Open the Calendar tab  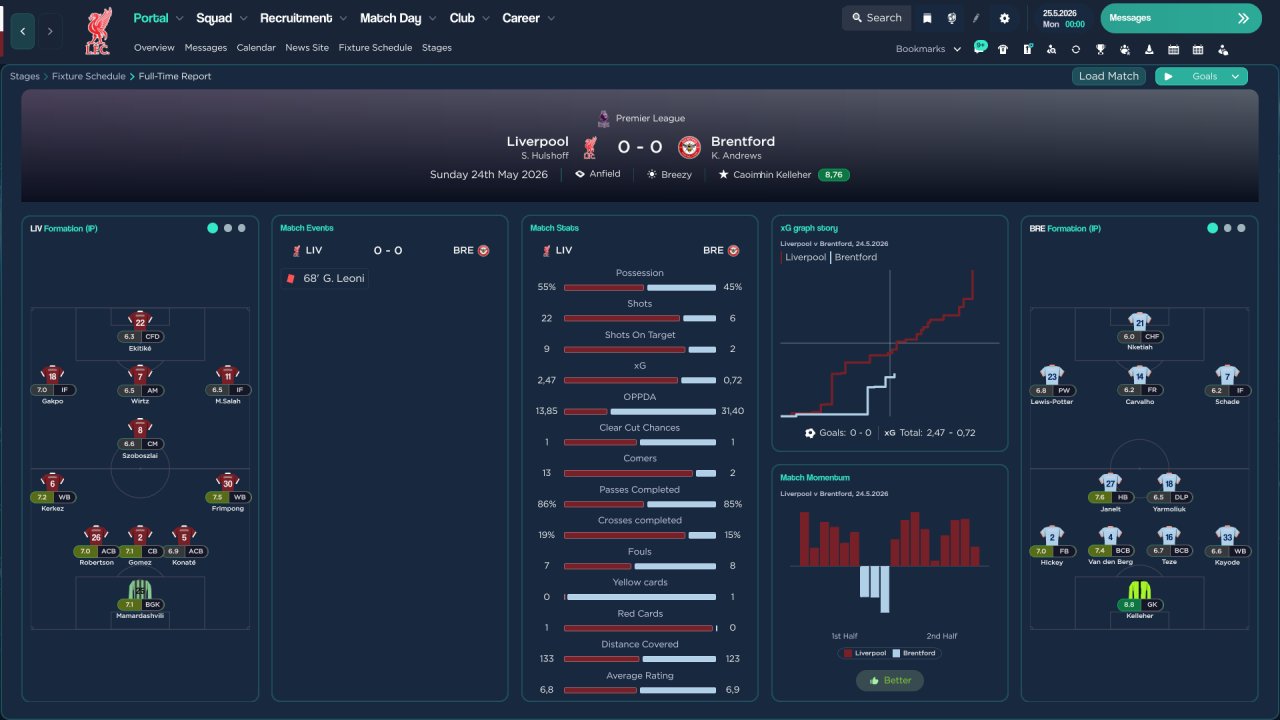(x=256, y=47)
